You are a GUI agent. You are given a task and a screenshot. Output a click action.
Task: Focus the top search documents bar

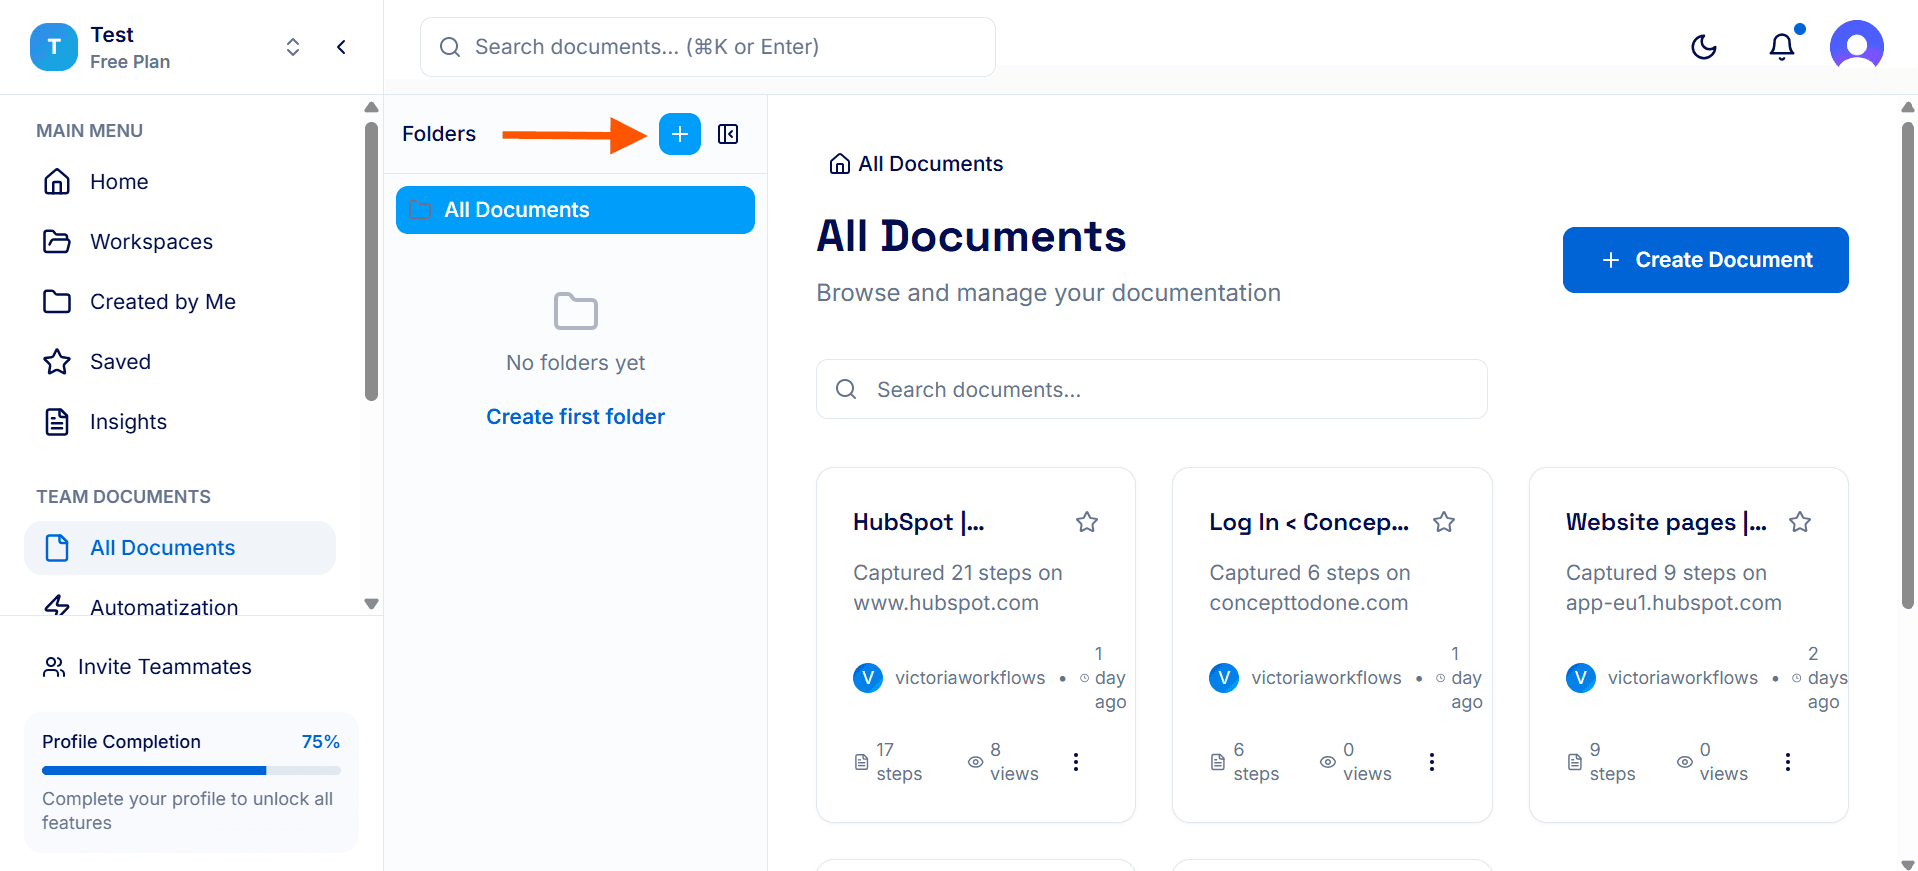(708, 47)
